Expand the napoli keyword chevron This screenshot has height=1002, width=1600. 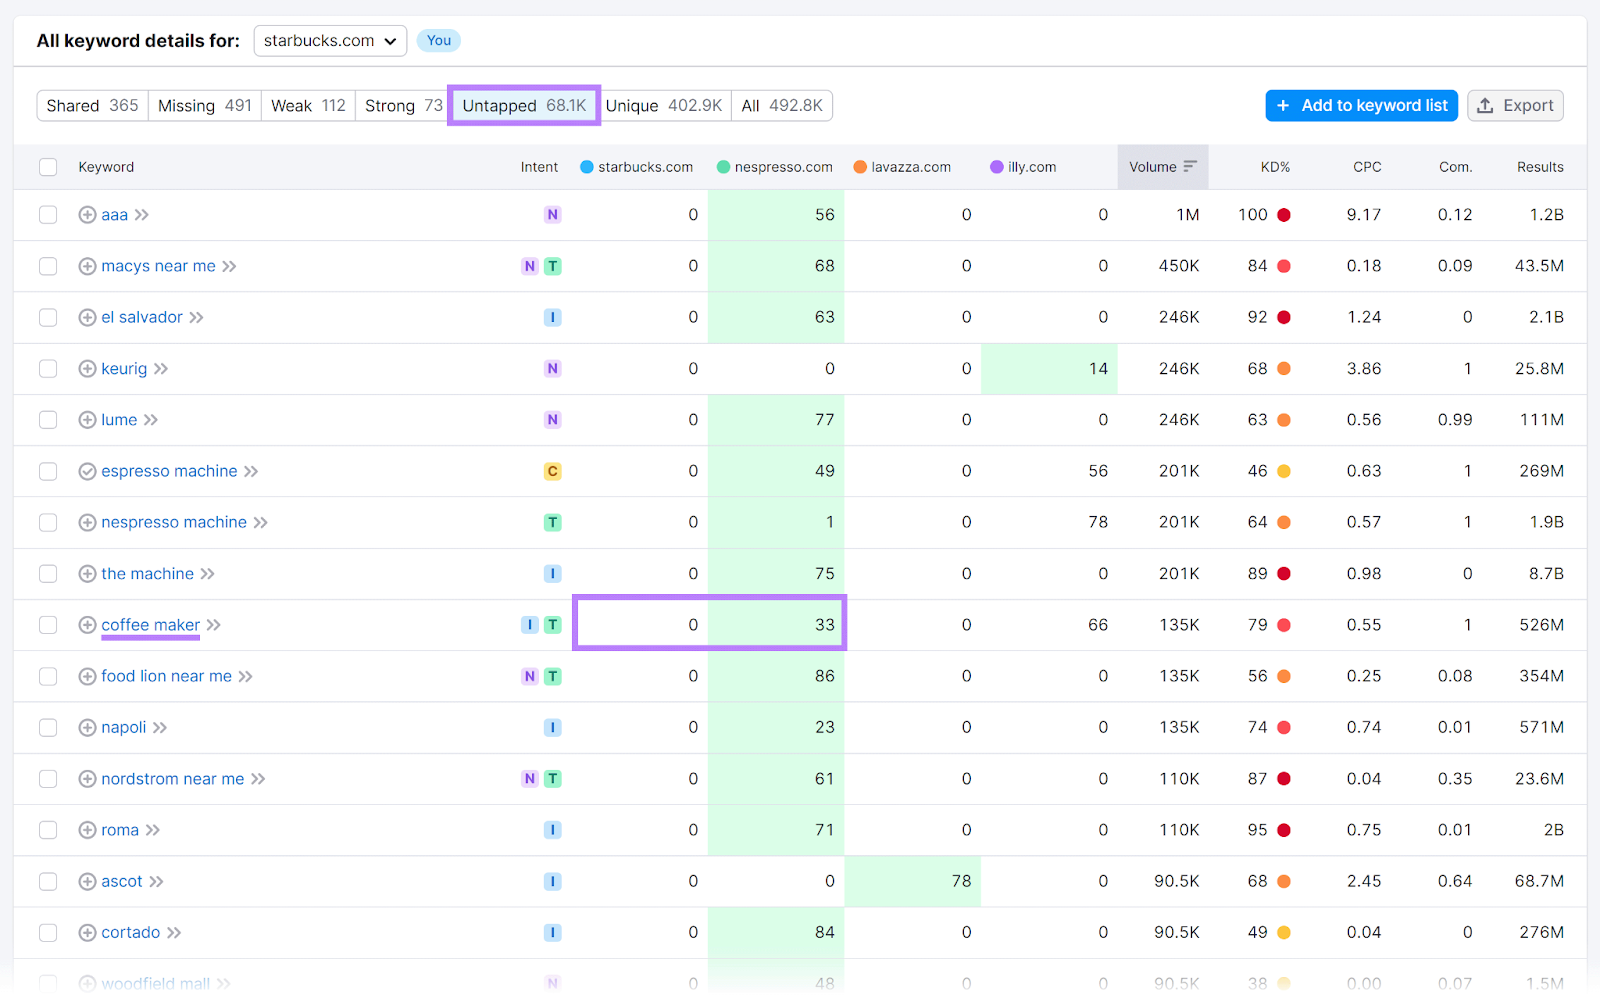(x=159, y=727)
